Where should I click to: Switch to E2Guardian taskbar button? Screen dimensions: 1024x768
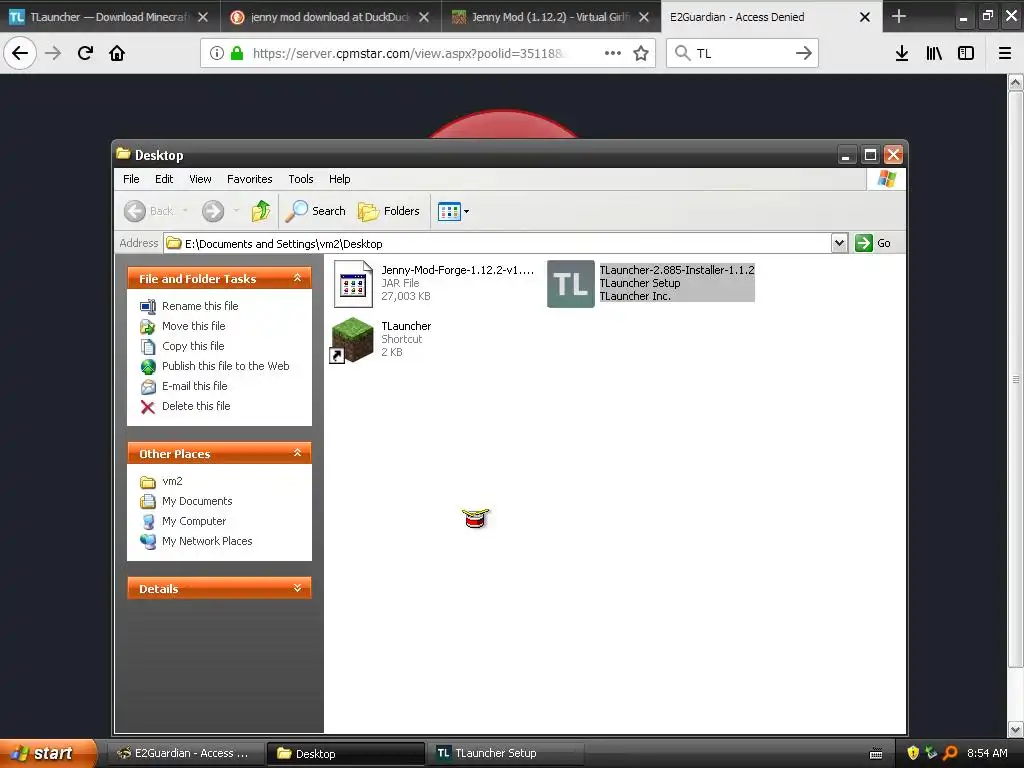pos(185,753)
